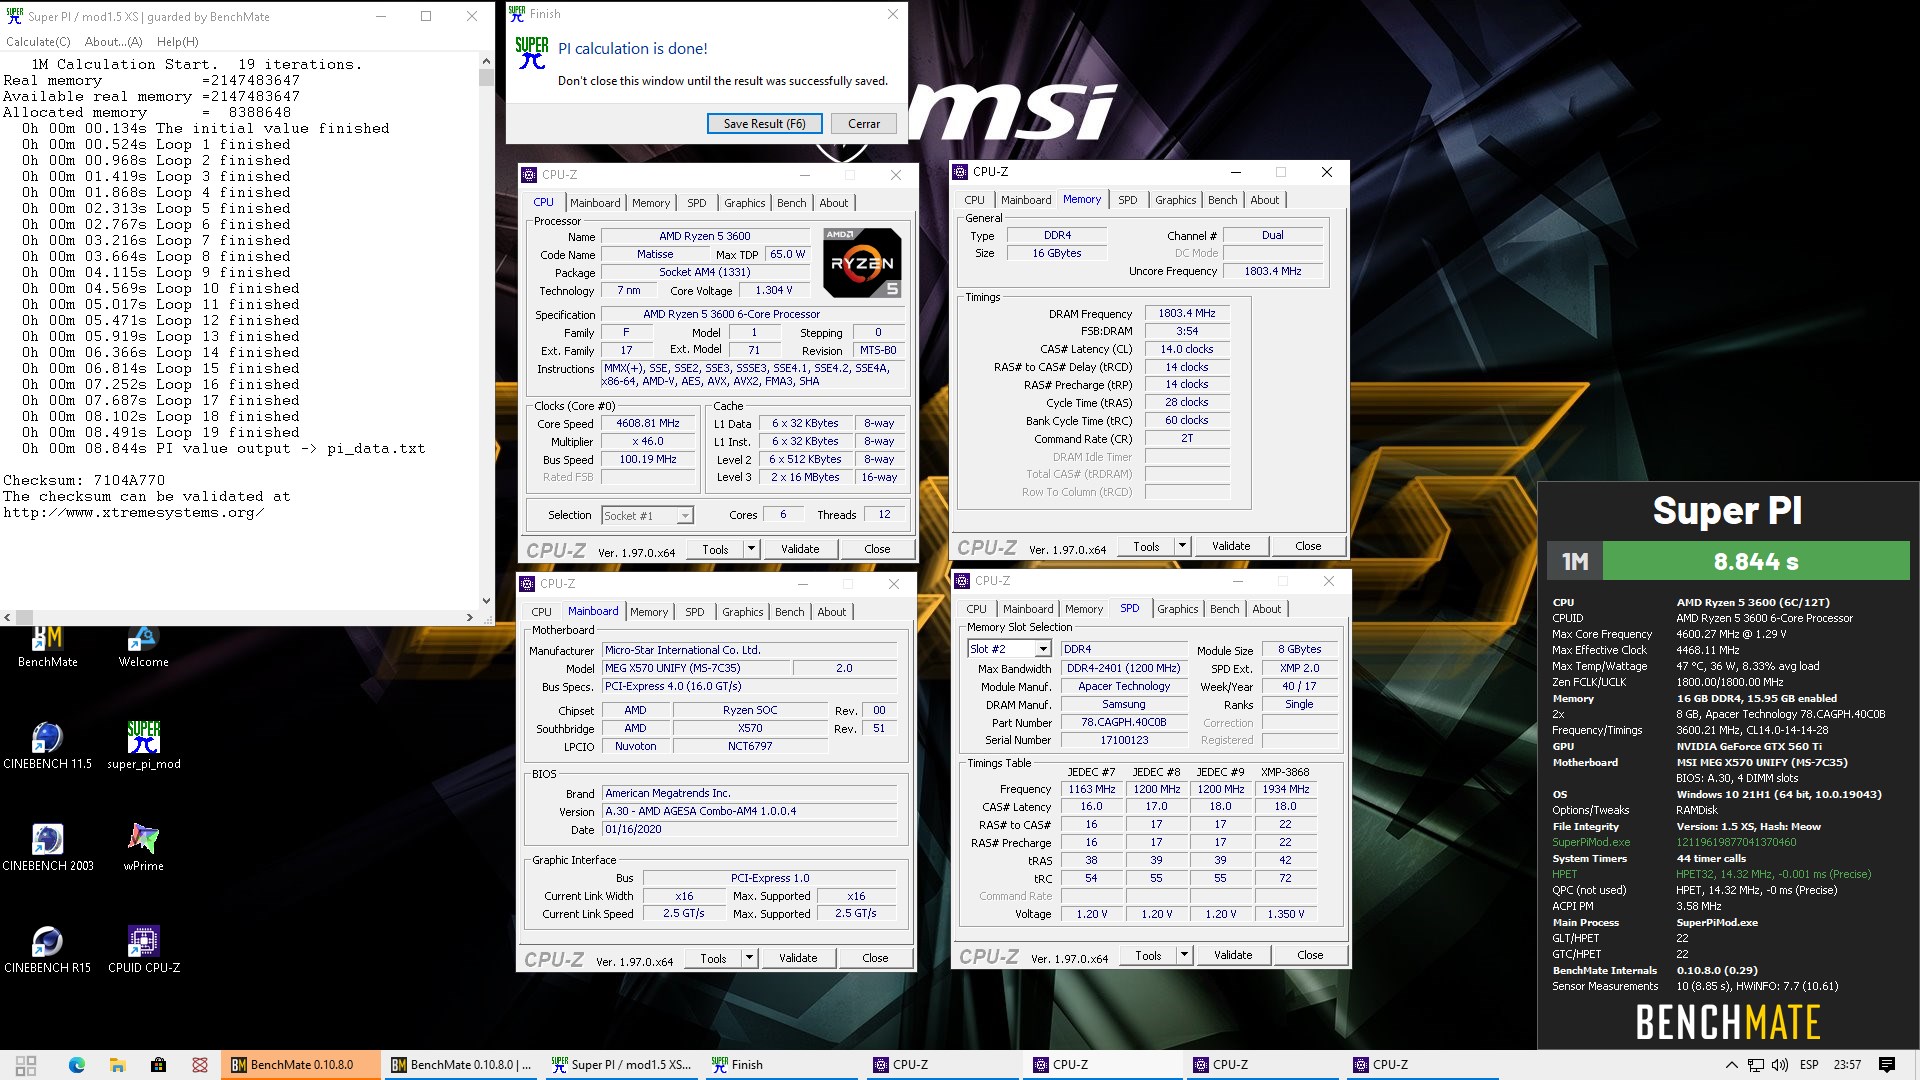The width and height of the screenshot is (1920, 1080).
Task: Click Validate in the SPD CPU-Z window
Action: [x=1233, y=955]
